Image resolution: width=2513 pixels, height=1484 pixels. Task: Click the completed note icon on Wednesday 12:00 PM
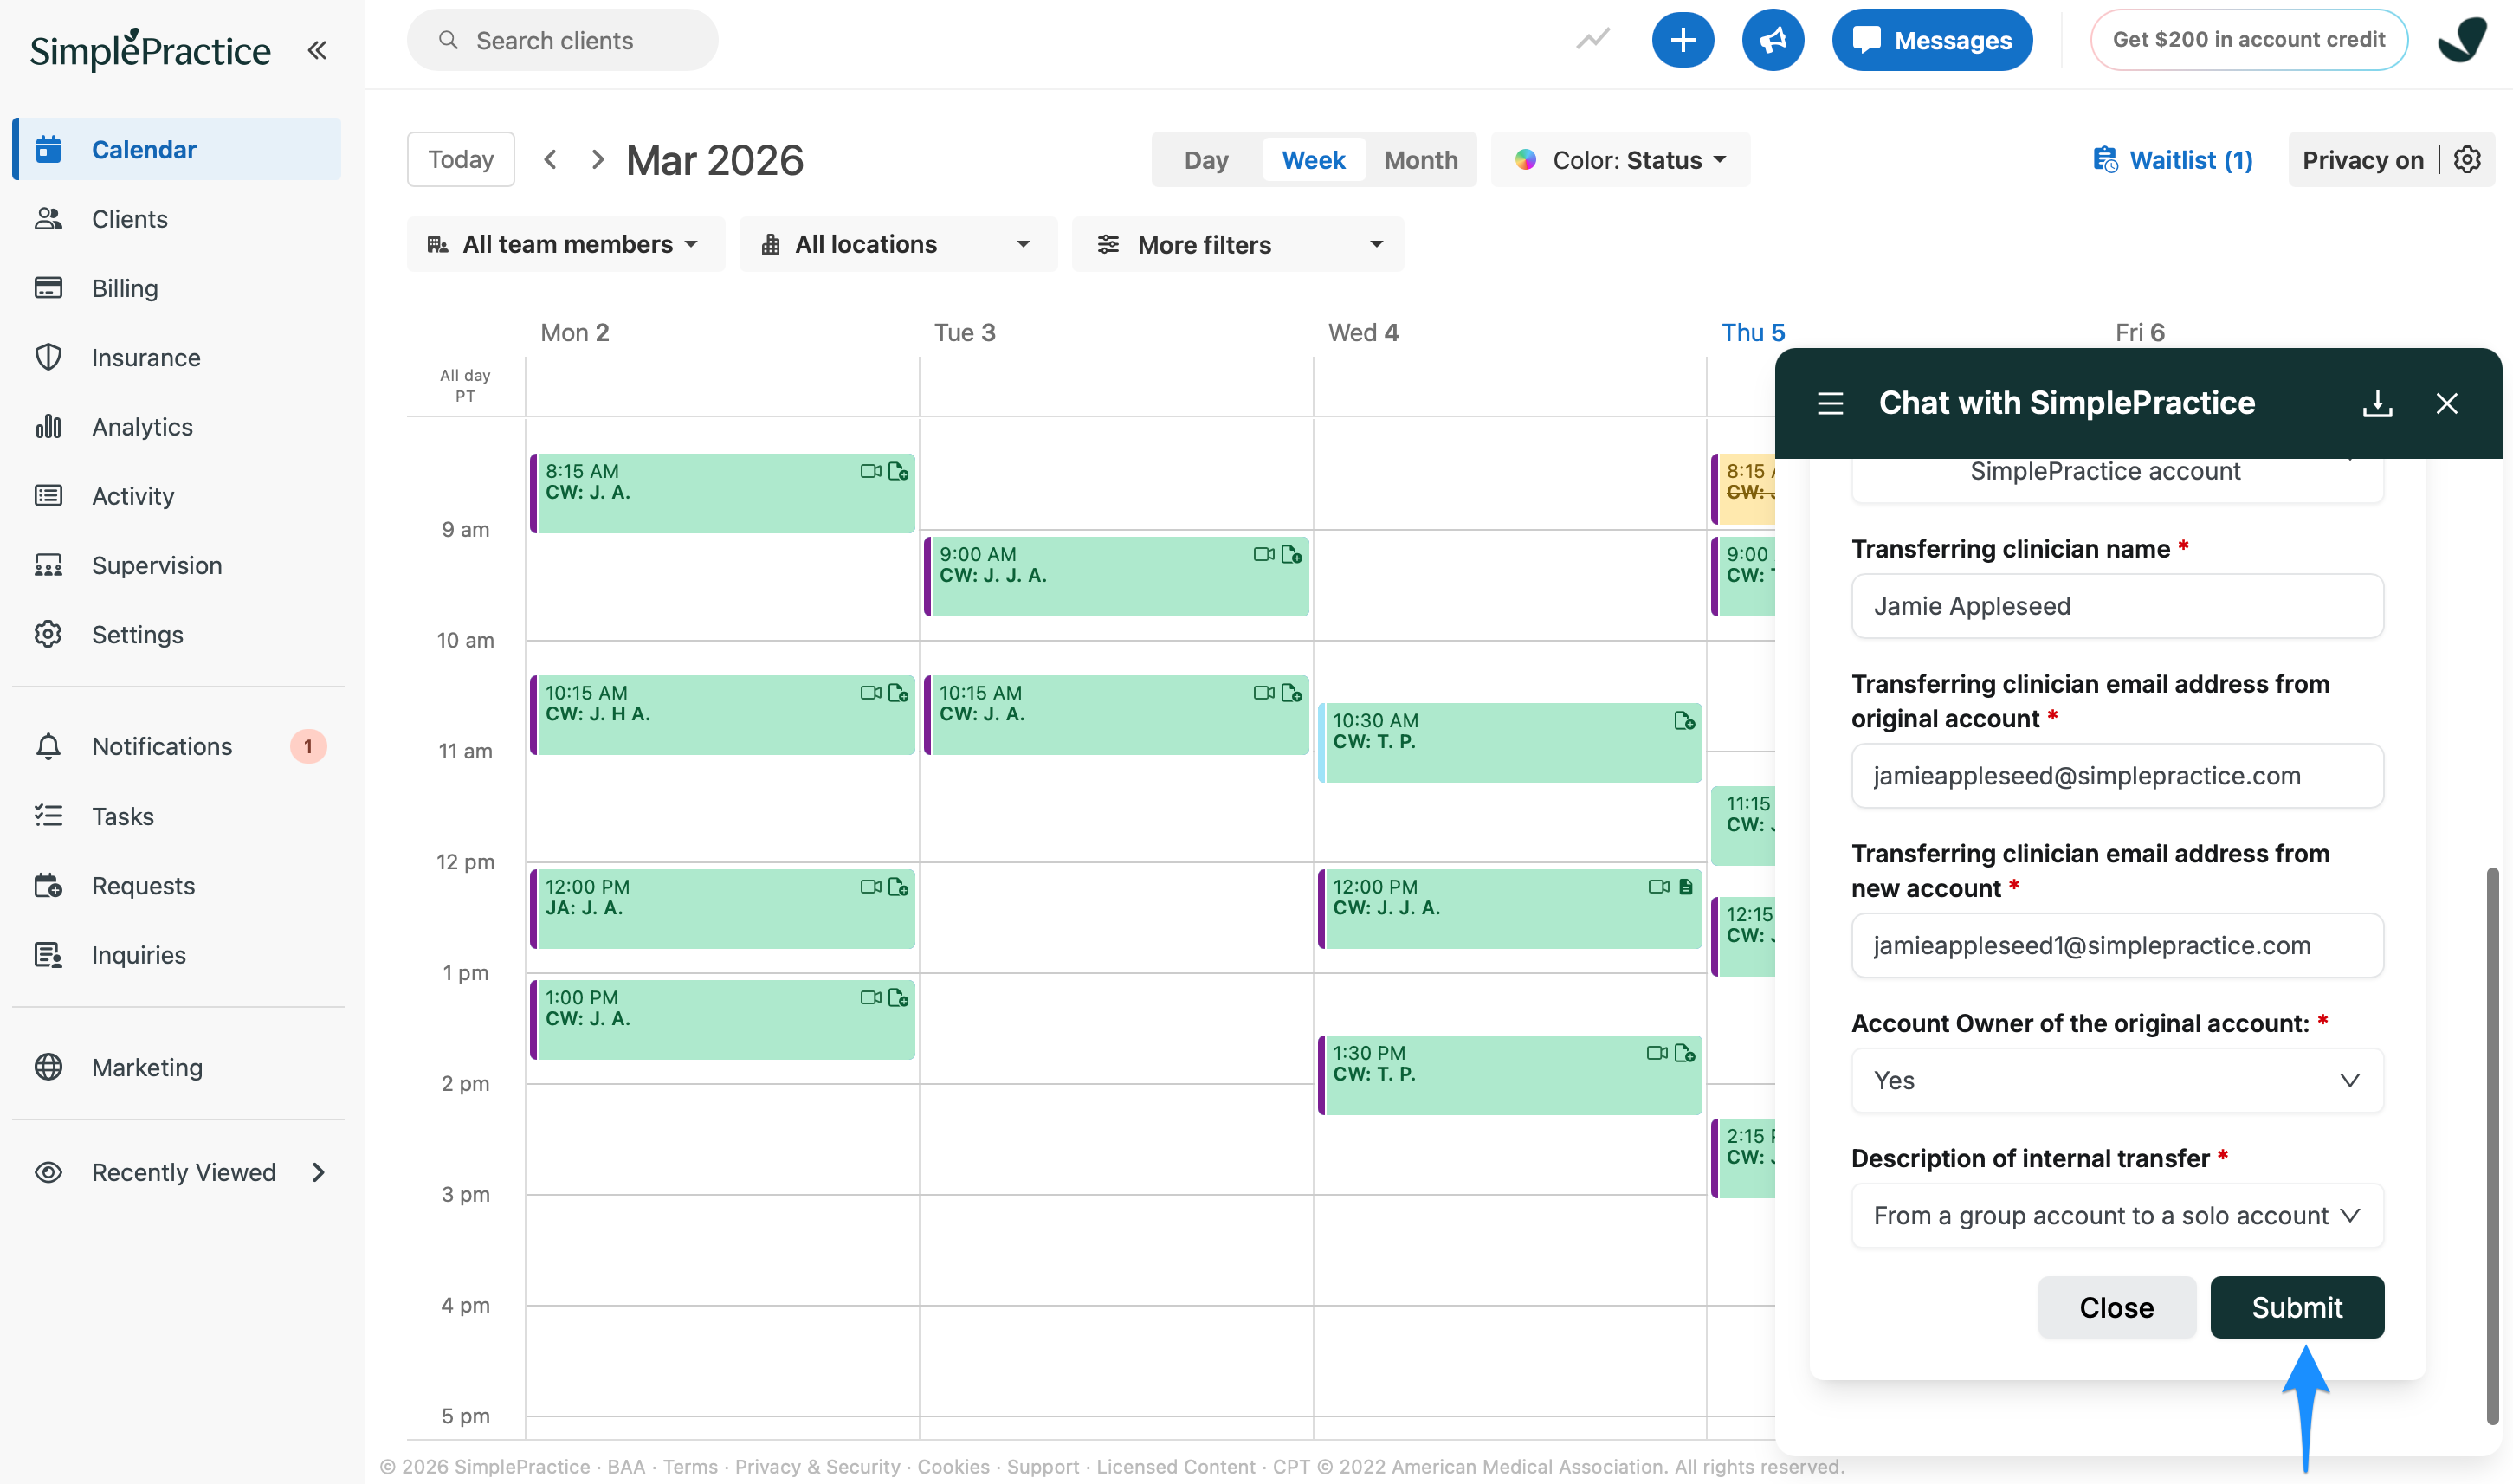[x=1686, y=886]
